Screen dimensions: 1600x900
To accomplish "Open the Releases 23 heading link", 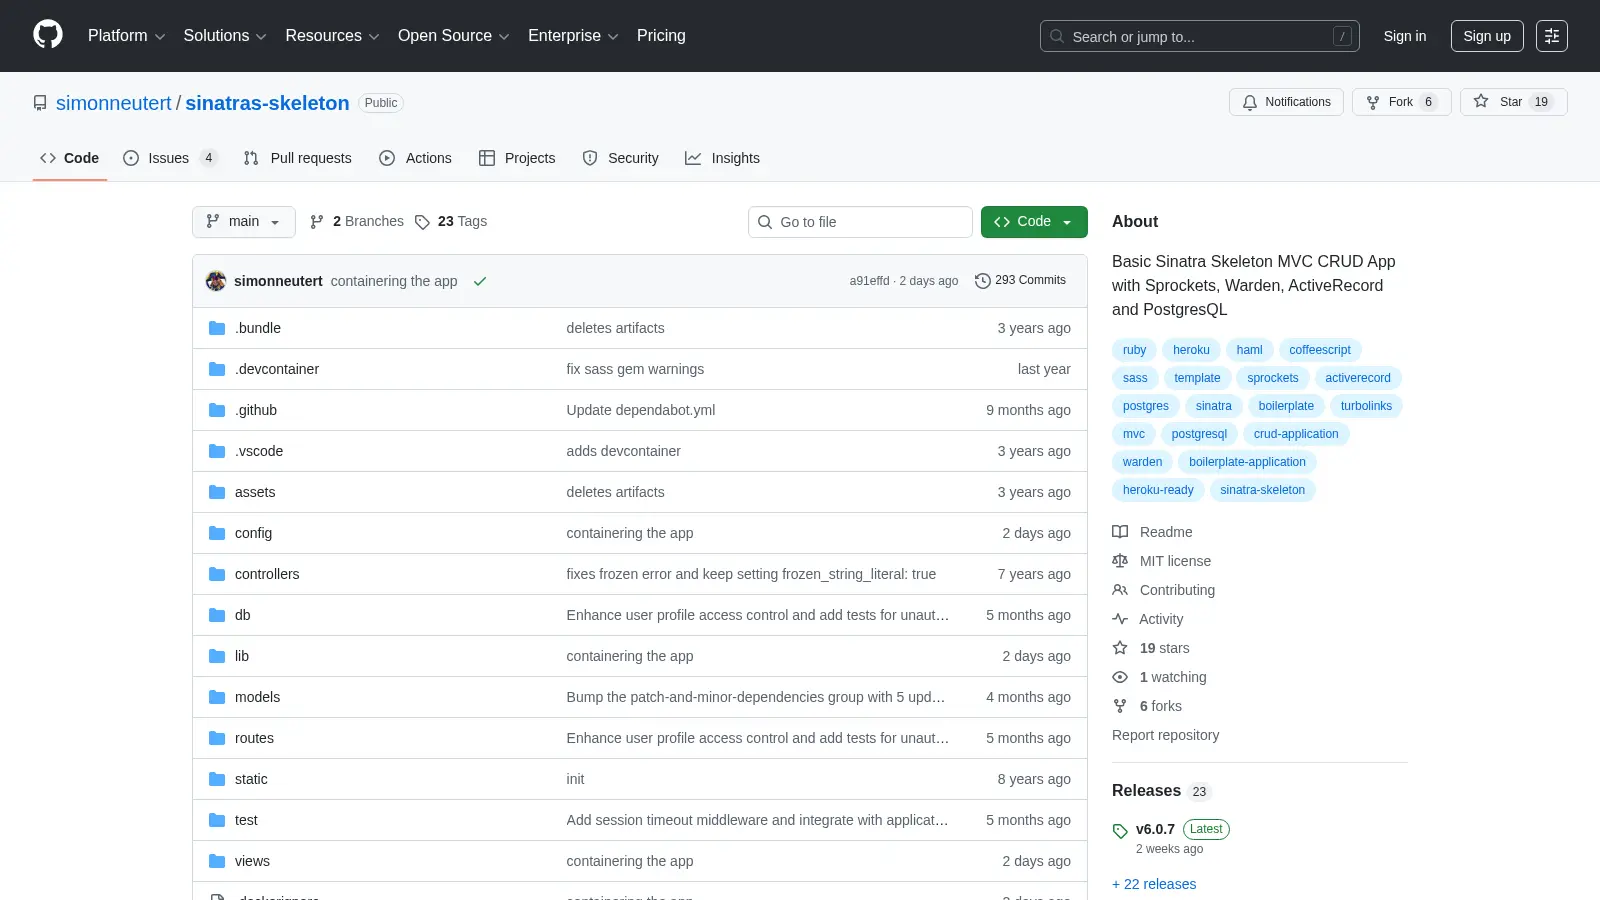I will click(1161, 791).
